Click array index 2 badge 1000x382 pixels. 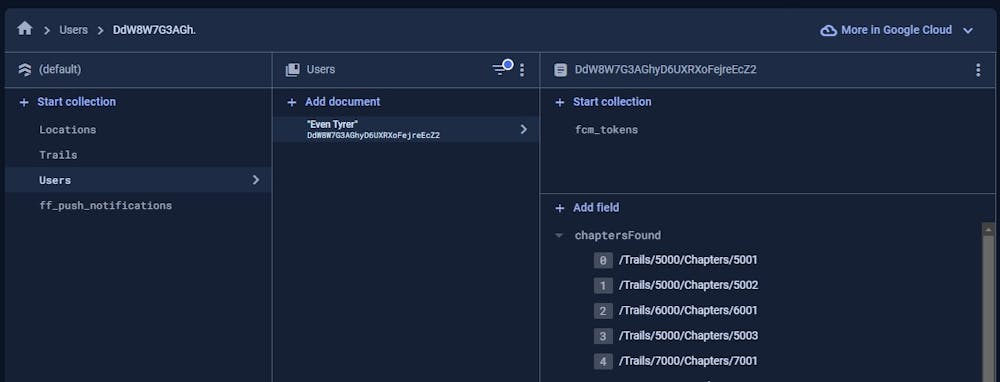coord(603,311)
